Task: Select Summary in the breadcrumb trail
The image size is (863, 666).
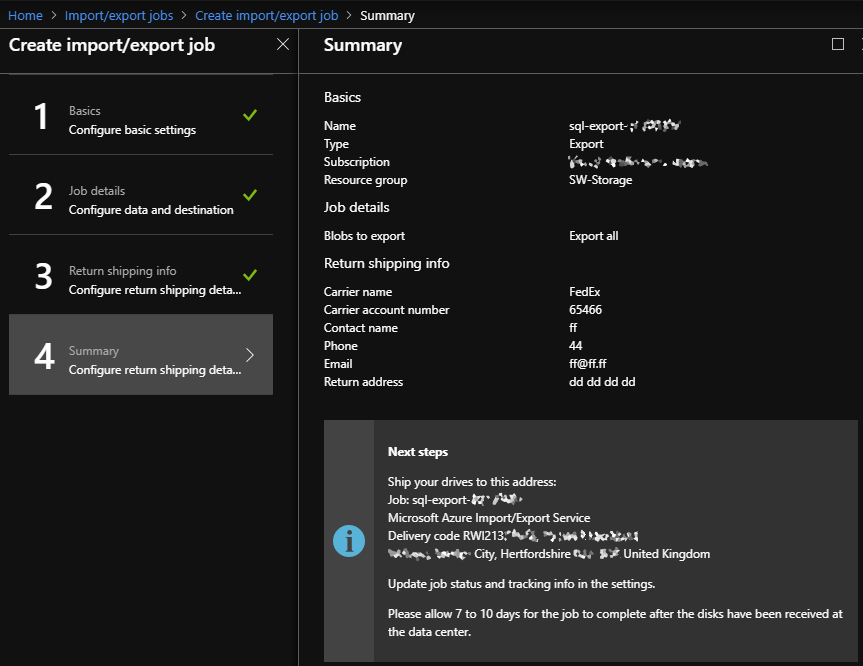Action: click(x=387, y=15)
